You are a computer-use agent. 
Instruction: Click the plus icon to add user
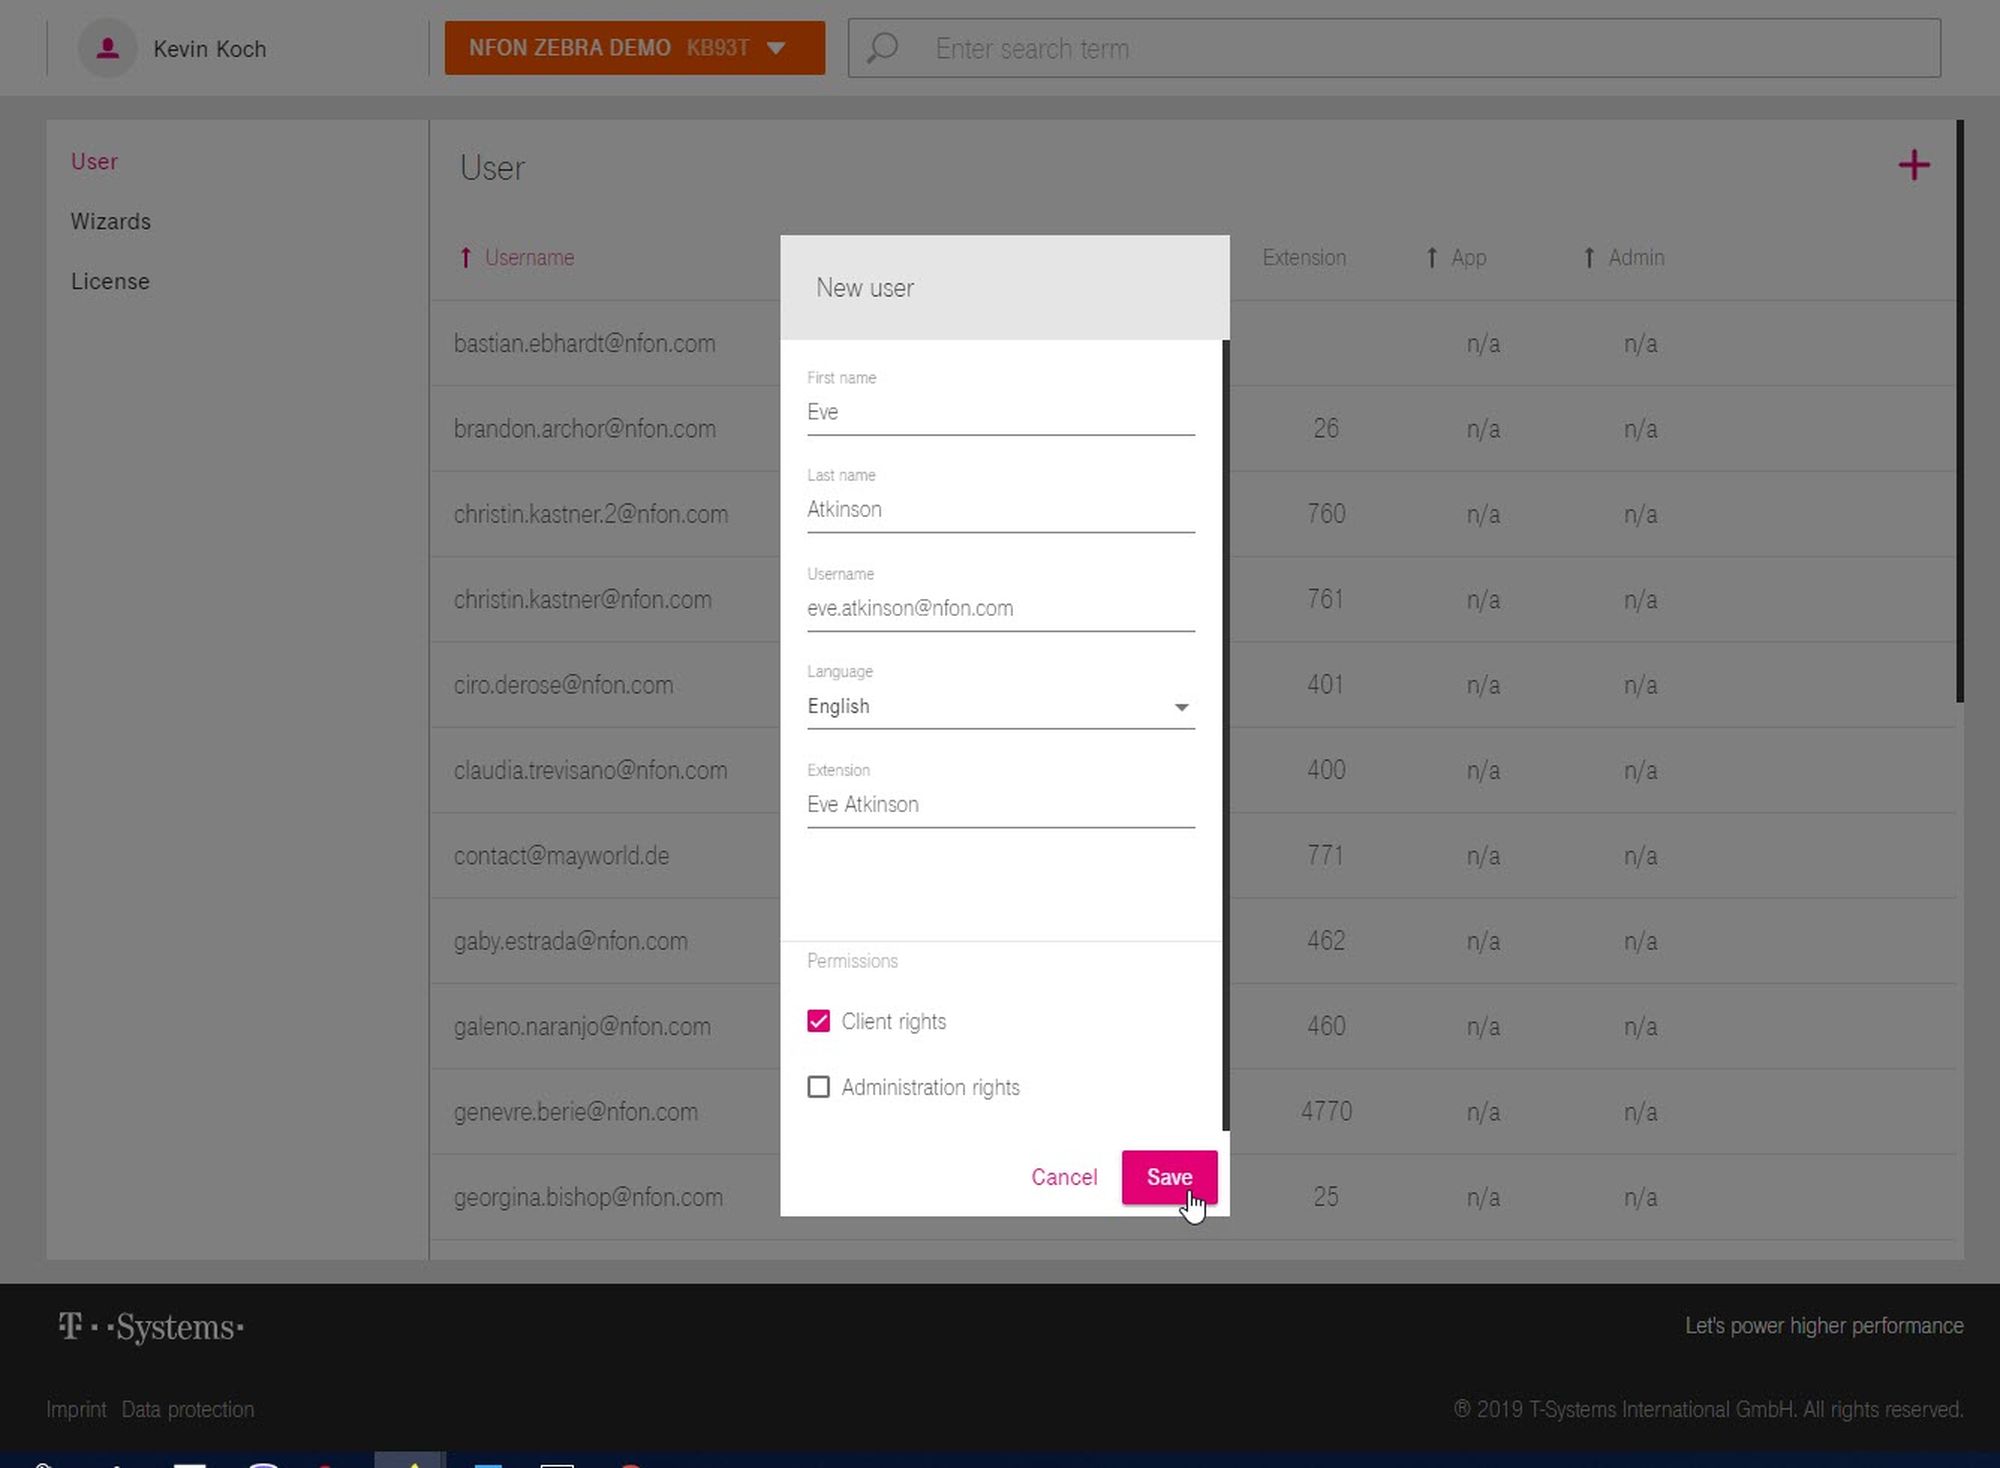(x=1913, y=165)
